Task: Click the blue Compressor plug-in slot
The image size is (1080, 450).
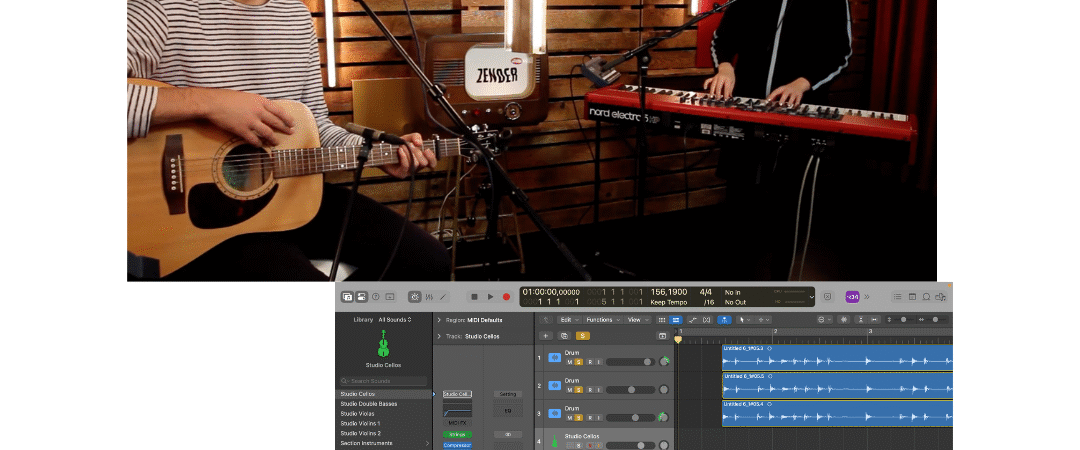Action: (x=457, y=445)
